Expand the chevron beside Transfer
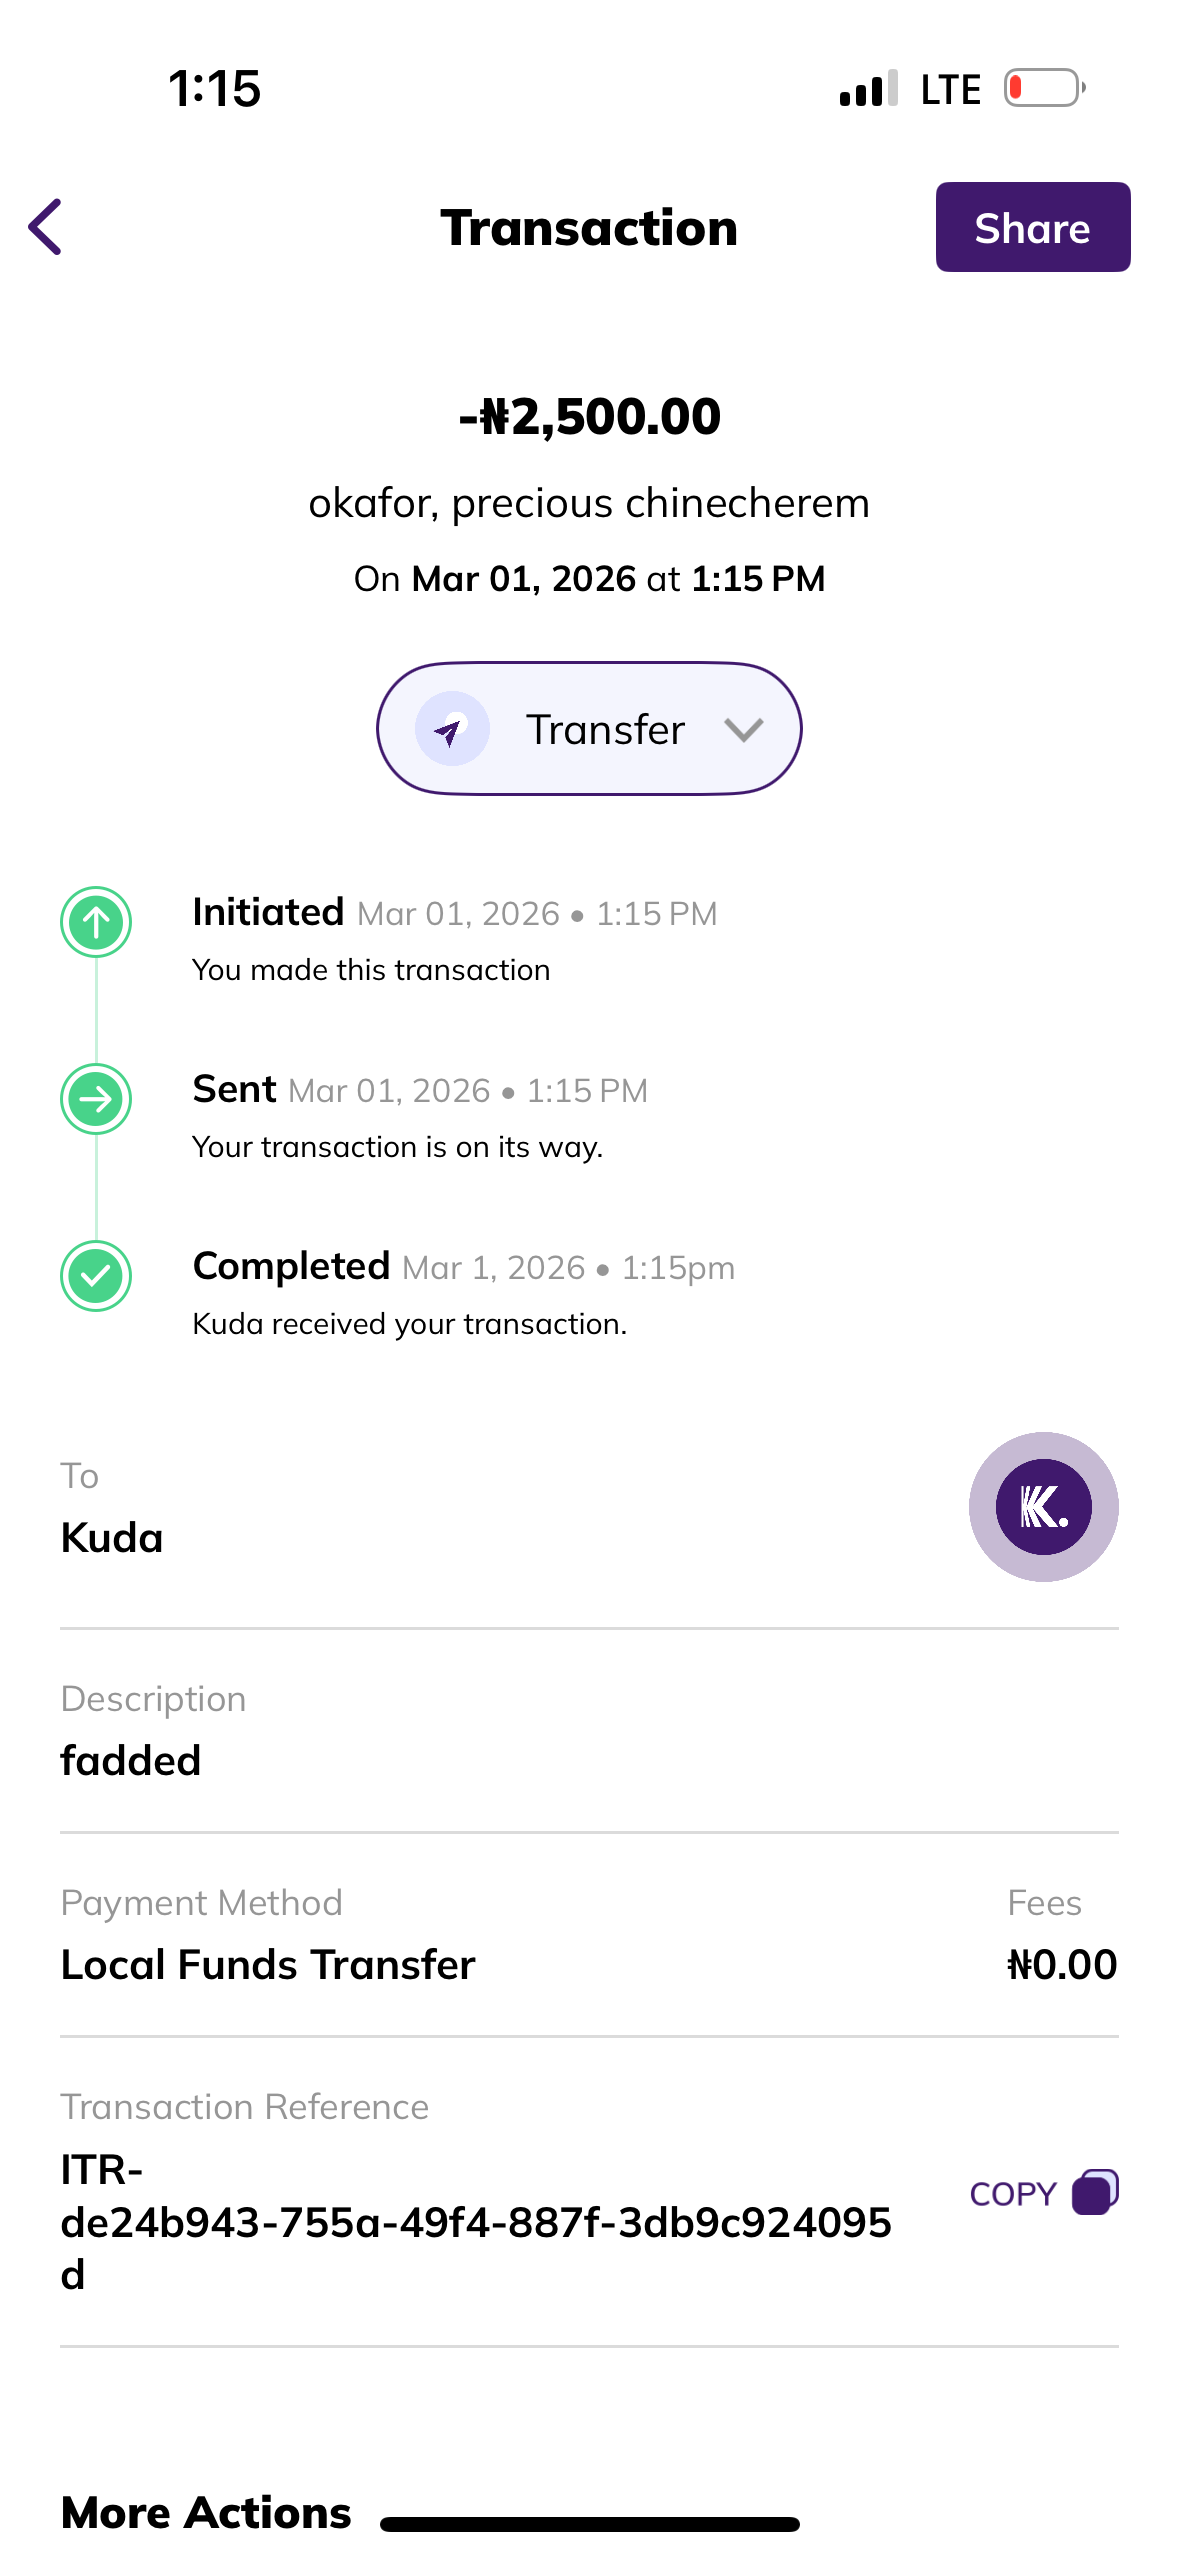 [x=744, y=729]
